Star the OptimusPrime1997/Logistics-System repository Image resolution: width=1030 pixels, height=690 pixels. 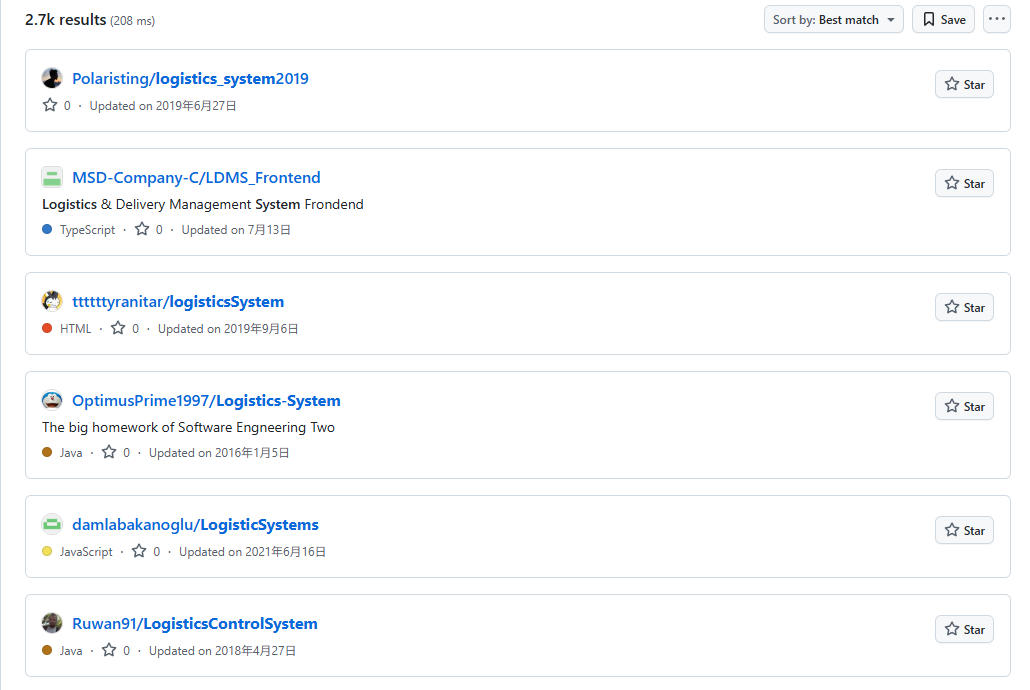964,407
